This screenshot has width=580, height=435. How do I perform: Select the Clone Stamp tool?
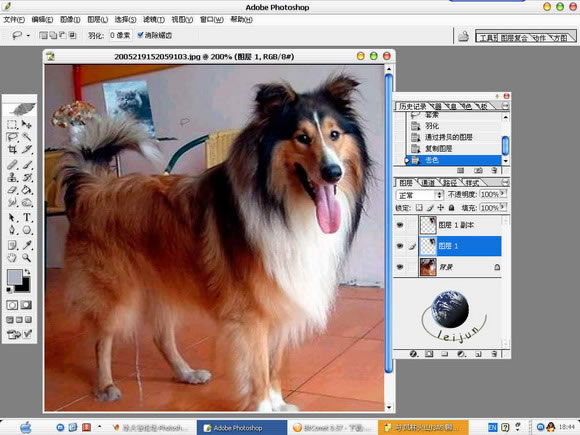point(12,177)
